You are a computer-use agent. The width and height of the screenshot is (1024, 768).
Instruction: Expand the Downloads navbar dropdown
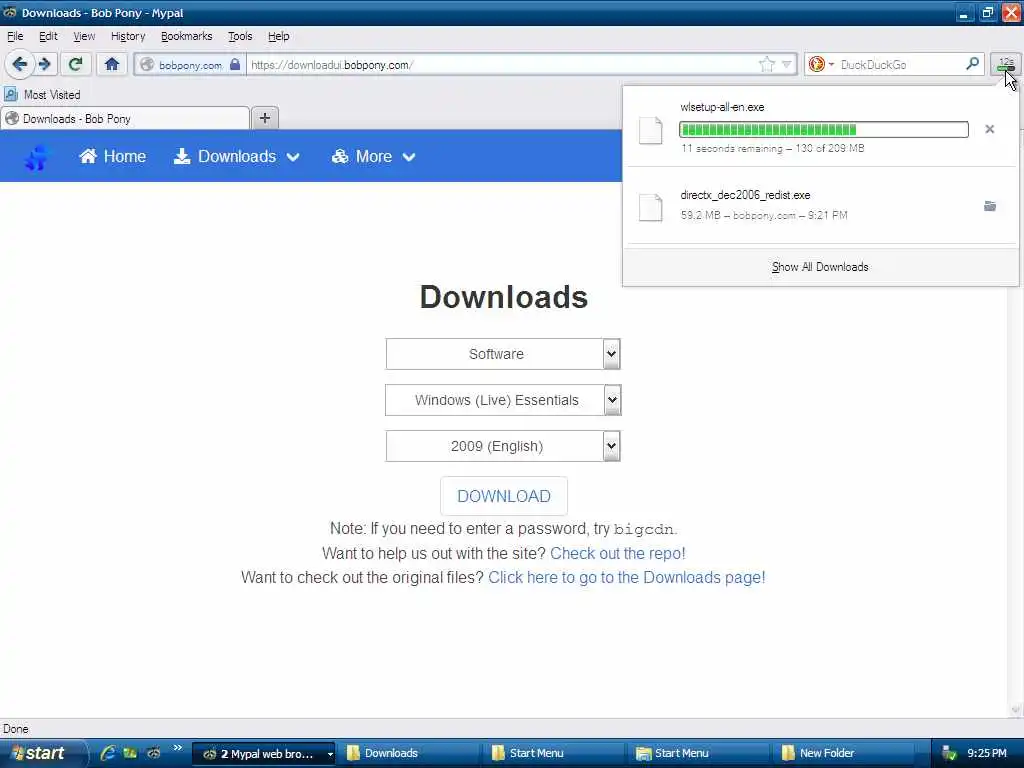236,157
